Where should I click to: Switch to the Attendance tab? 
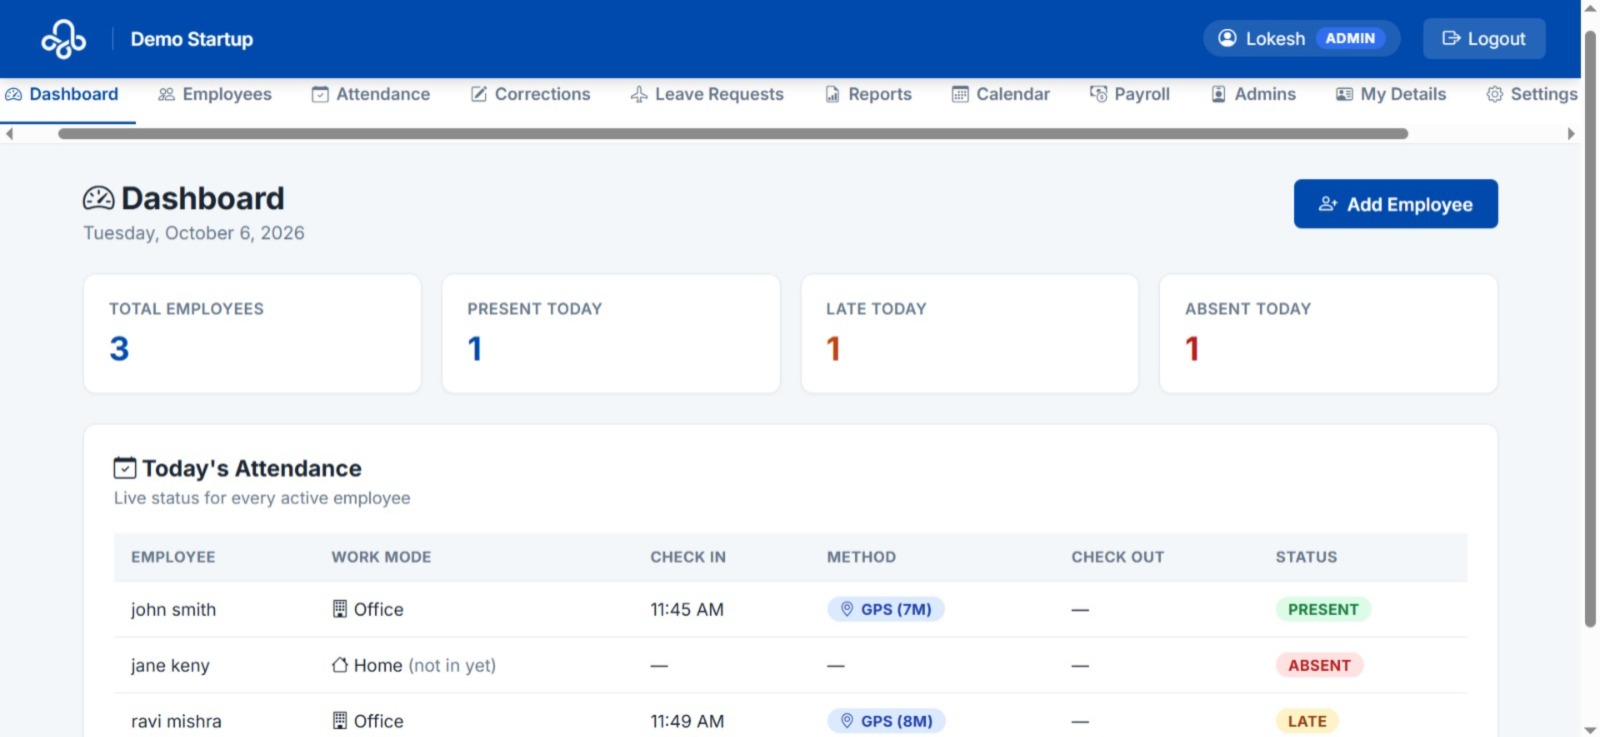pos(371,94)
